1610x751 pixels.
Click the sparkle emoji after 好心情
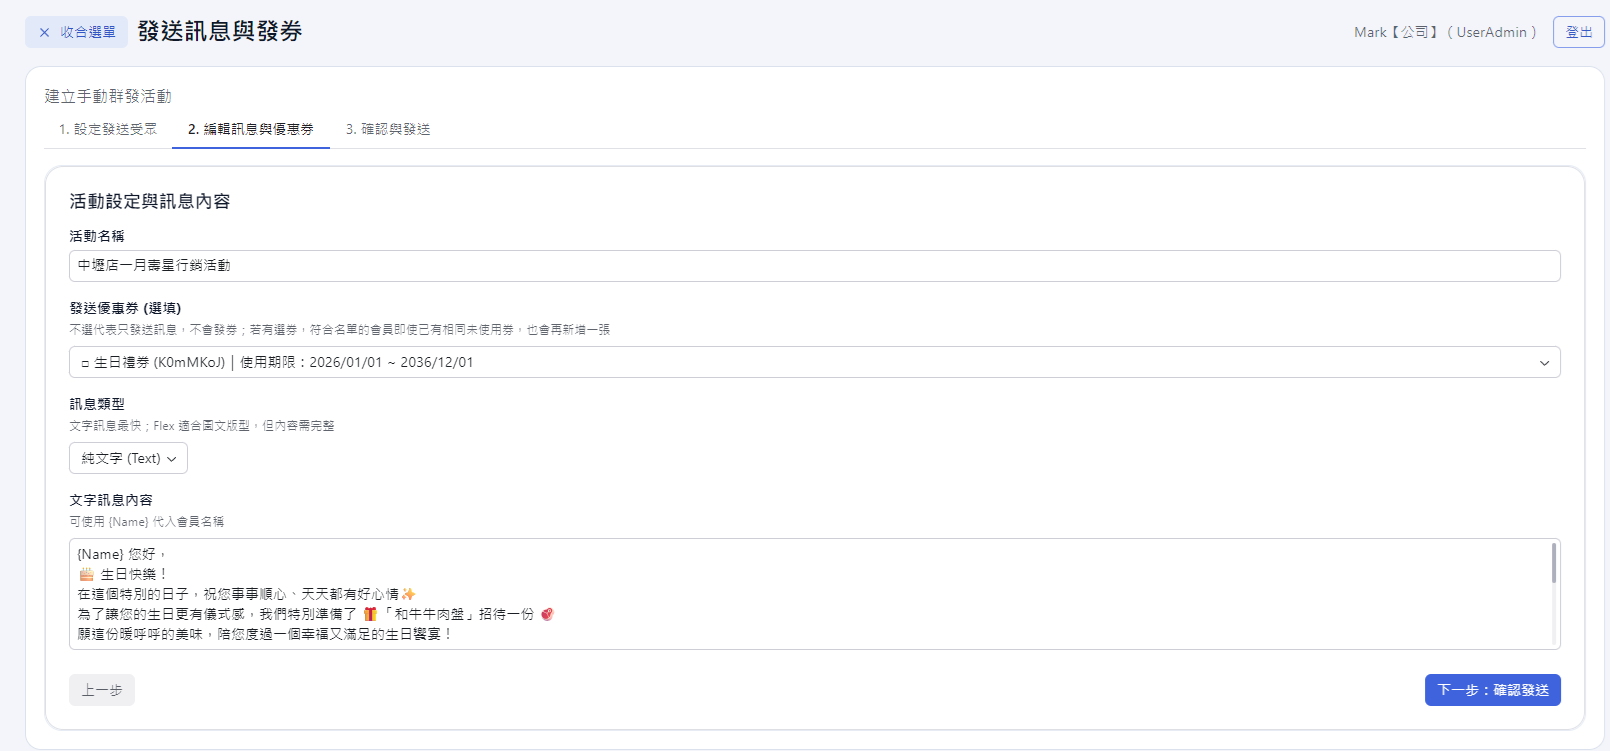point(408,594)
